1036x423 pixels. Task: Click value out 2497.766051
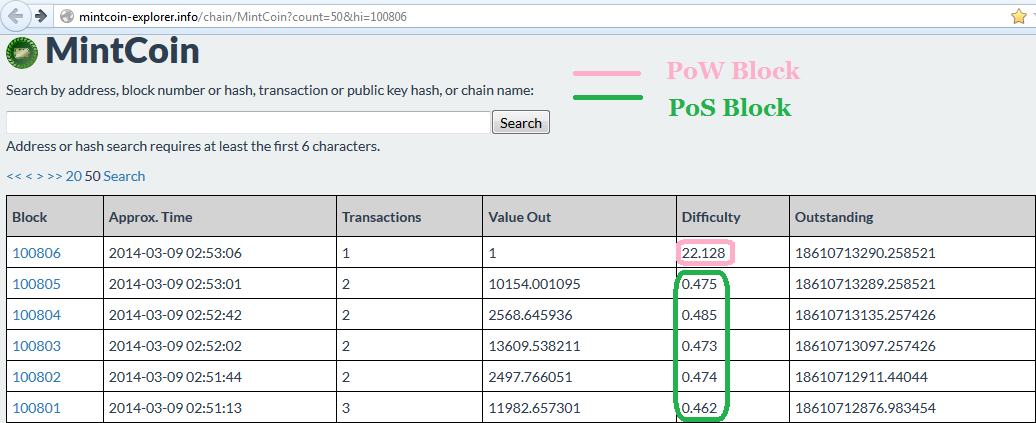coord(530,377)
